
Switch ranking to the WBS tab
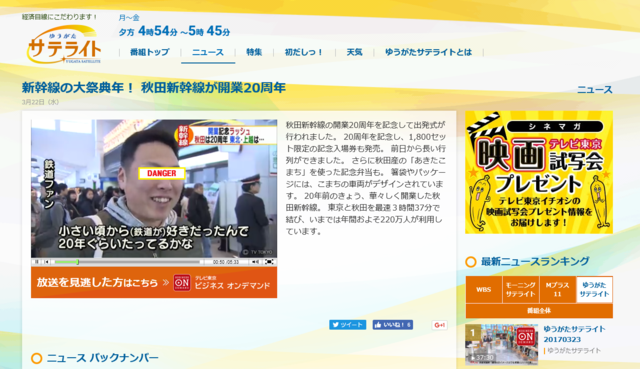(484, 289)
